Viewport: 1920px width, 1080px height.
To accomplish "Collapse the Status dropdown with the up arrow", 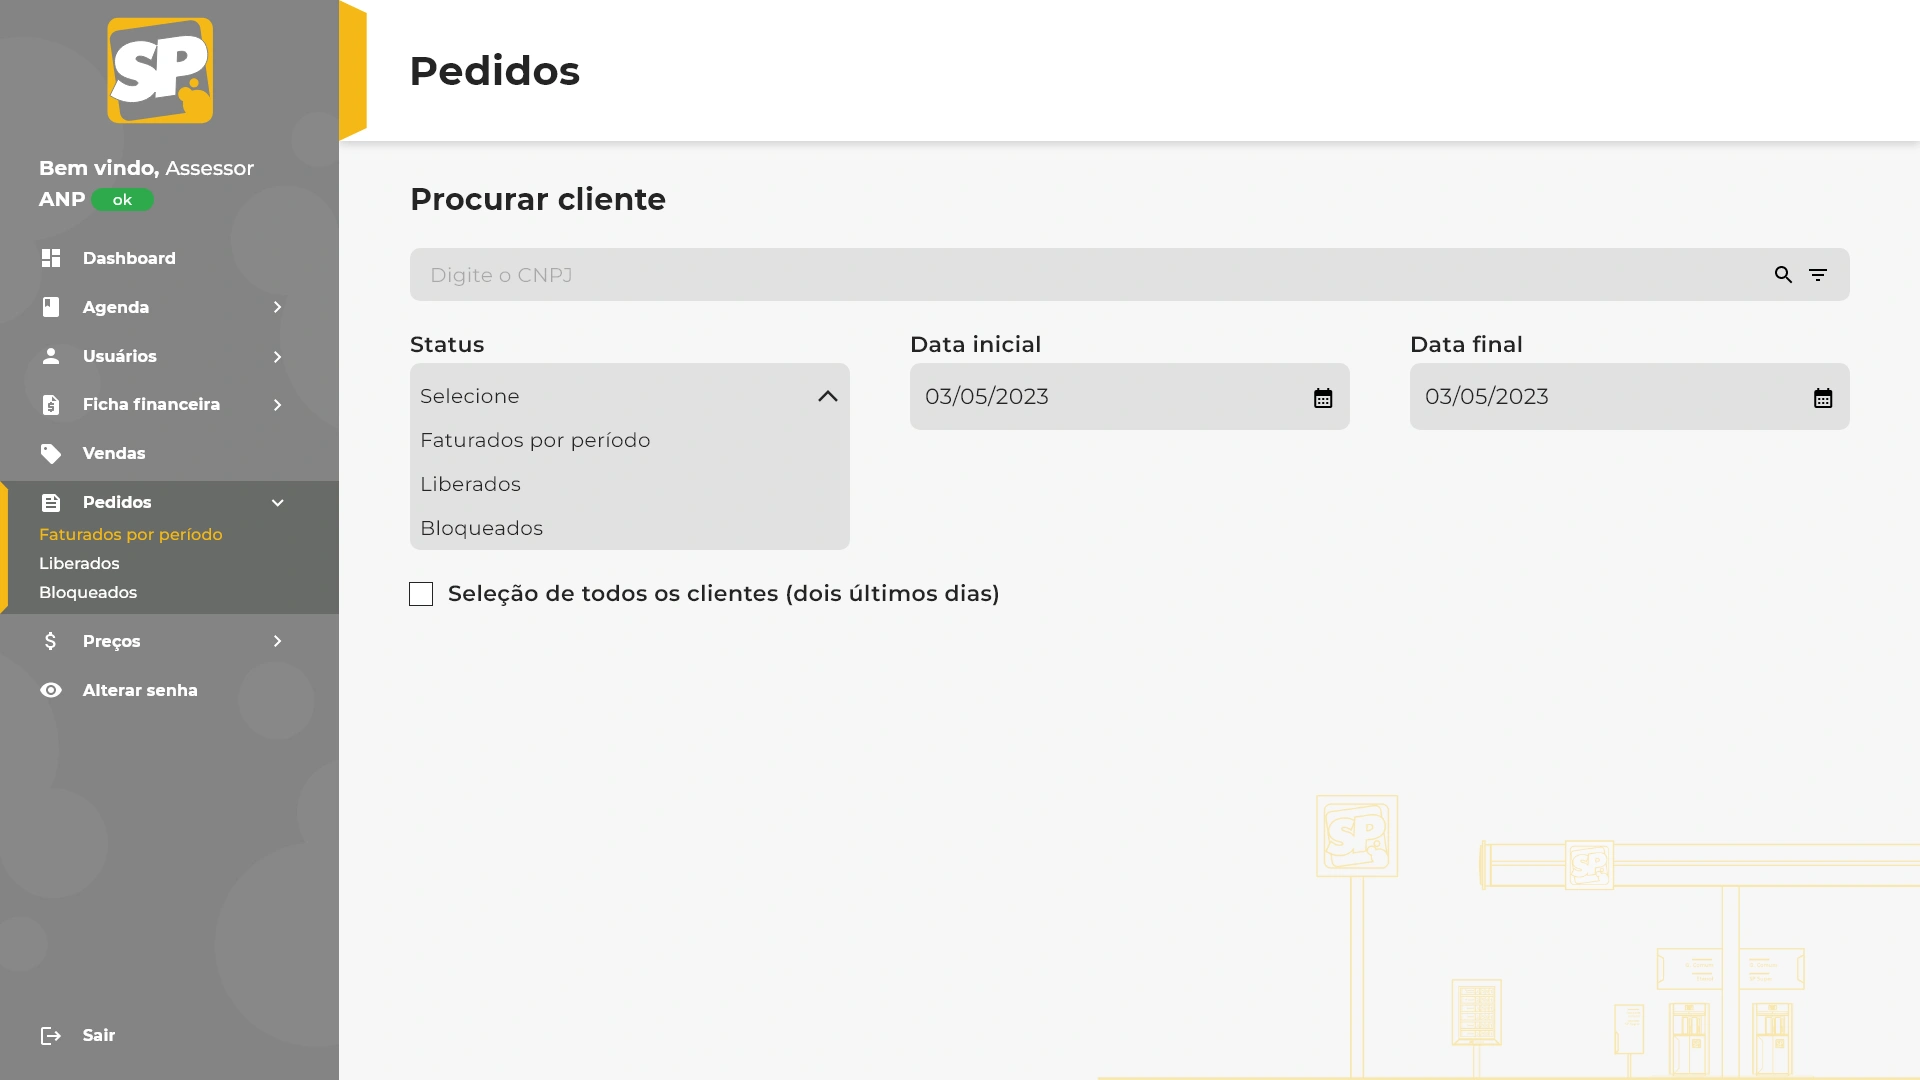I will click(x=828, y=397).
